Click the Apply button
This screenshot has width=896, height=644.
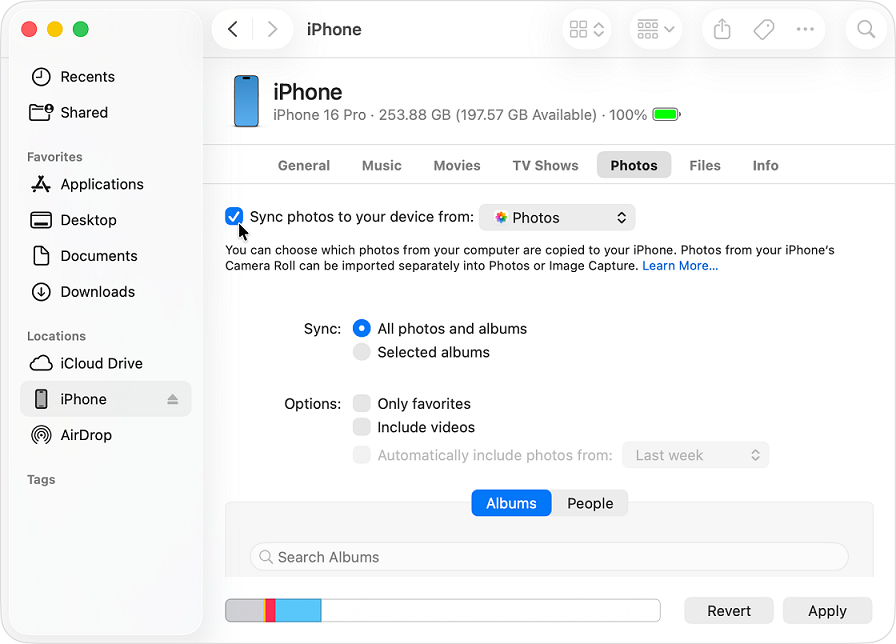(x=827, y=611)
